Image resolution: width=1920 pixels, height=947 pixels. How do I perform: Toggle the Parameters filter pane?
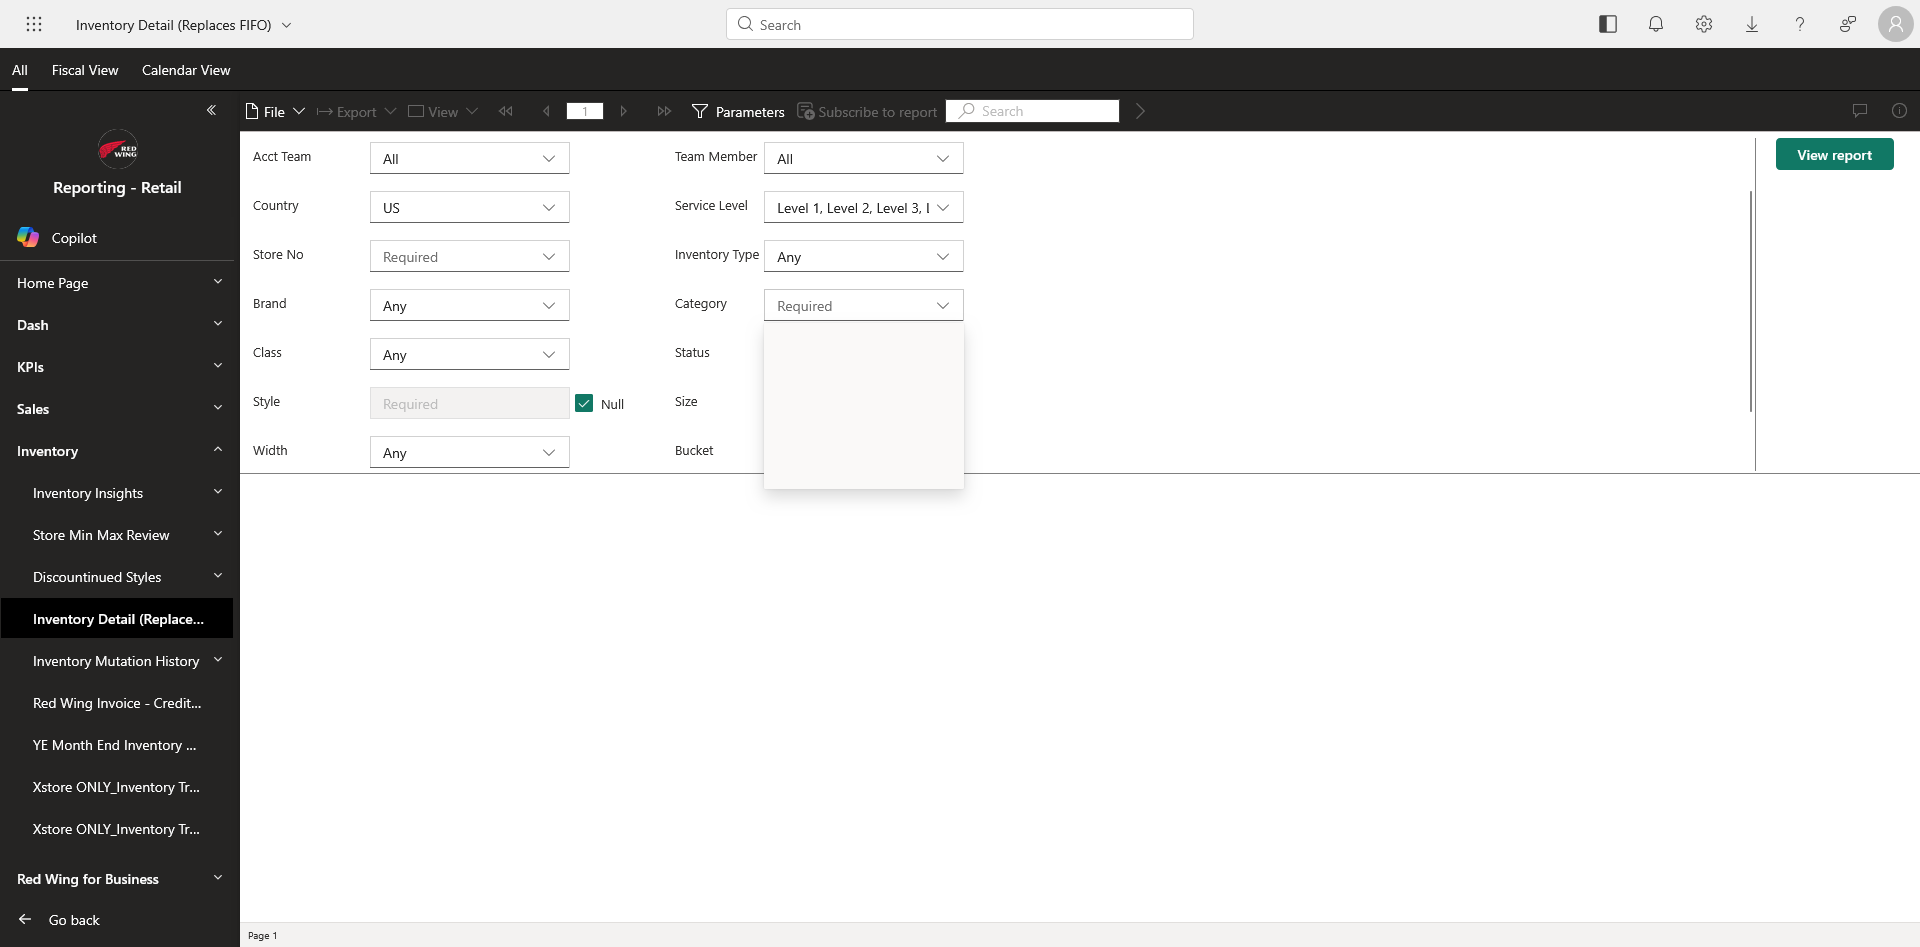click(738, 112)
